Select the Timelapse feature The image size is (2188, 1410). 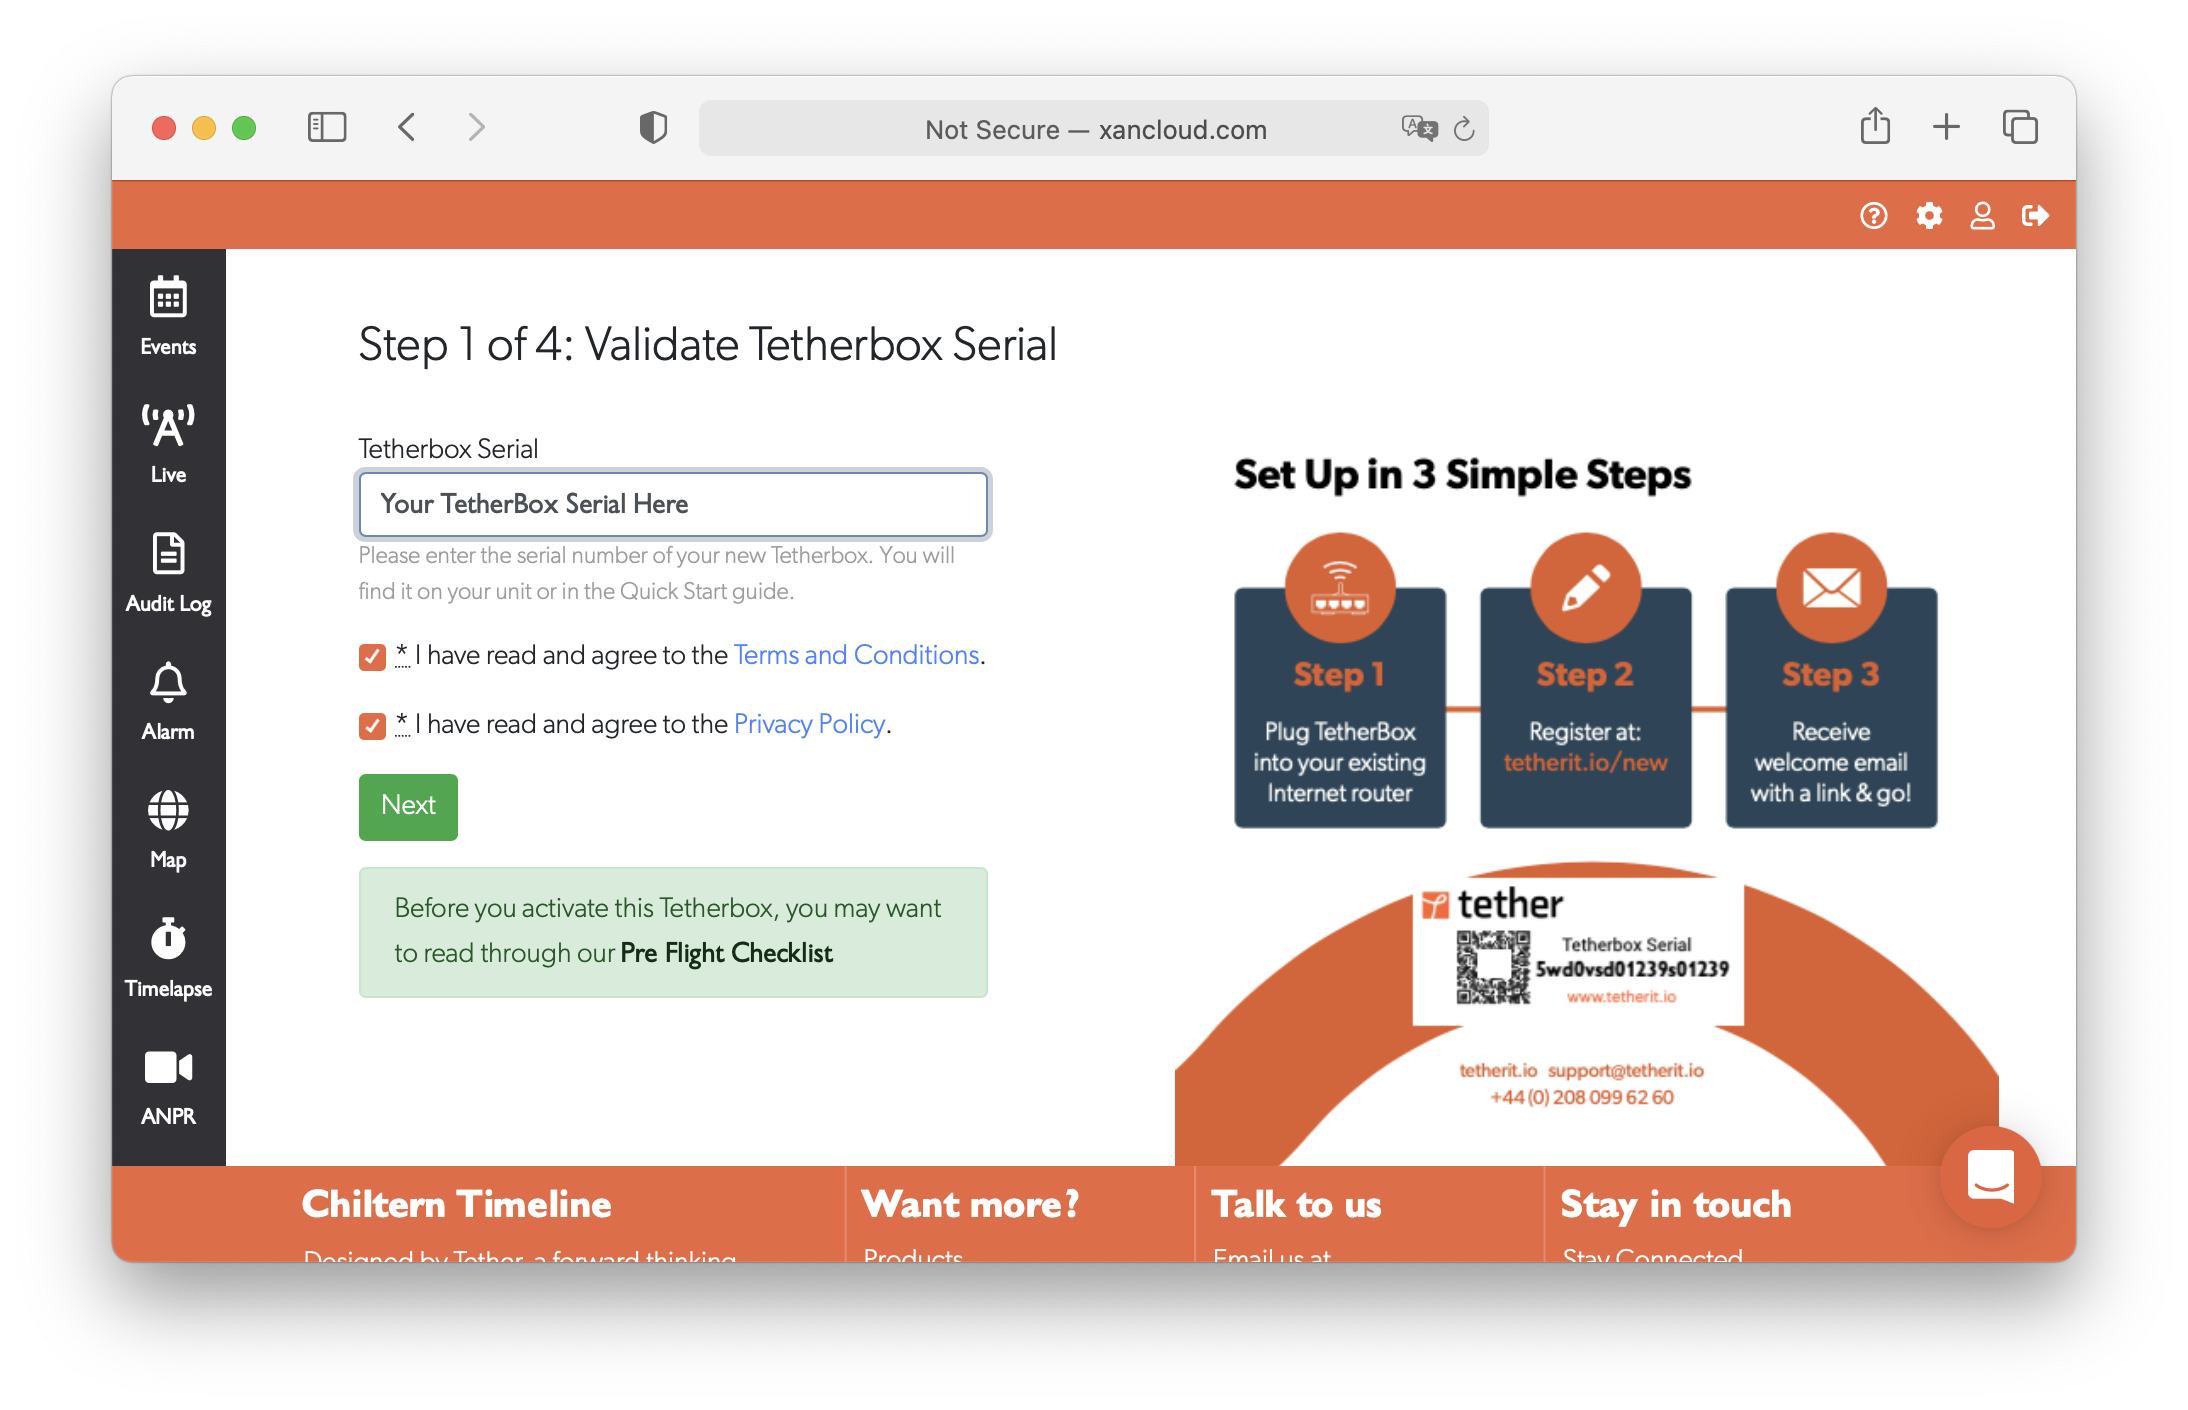click(x=168, y=953)
